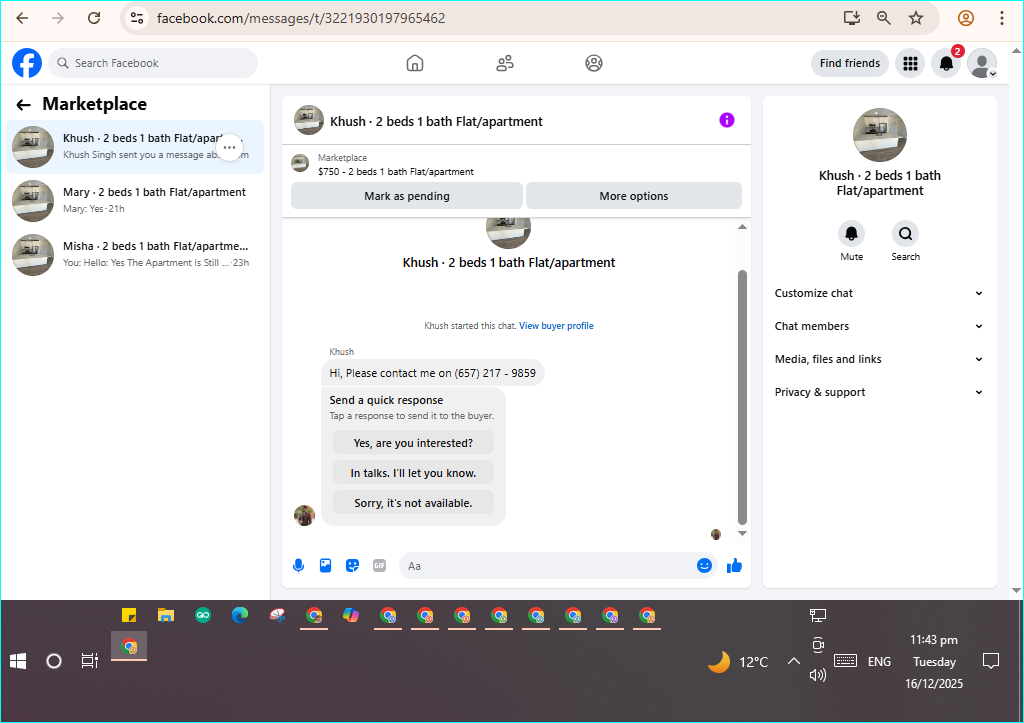
Task: Expand the Customize chat section
Action: (x=879, y=293)
